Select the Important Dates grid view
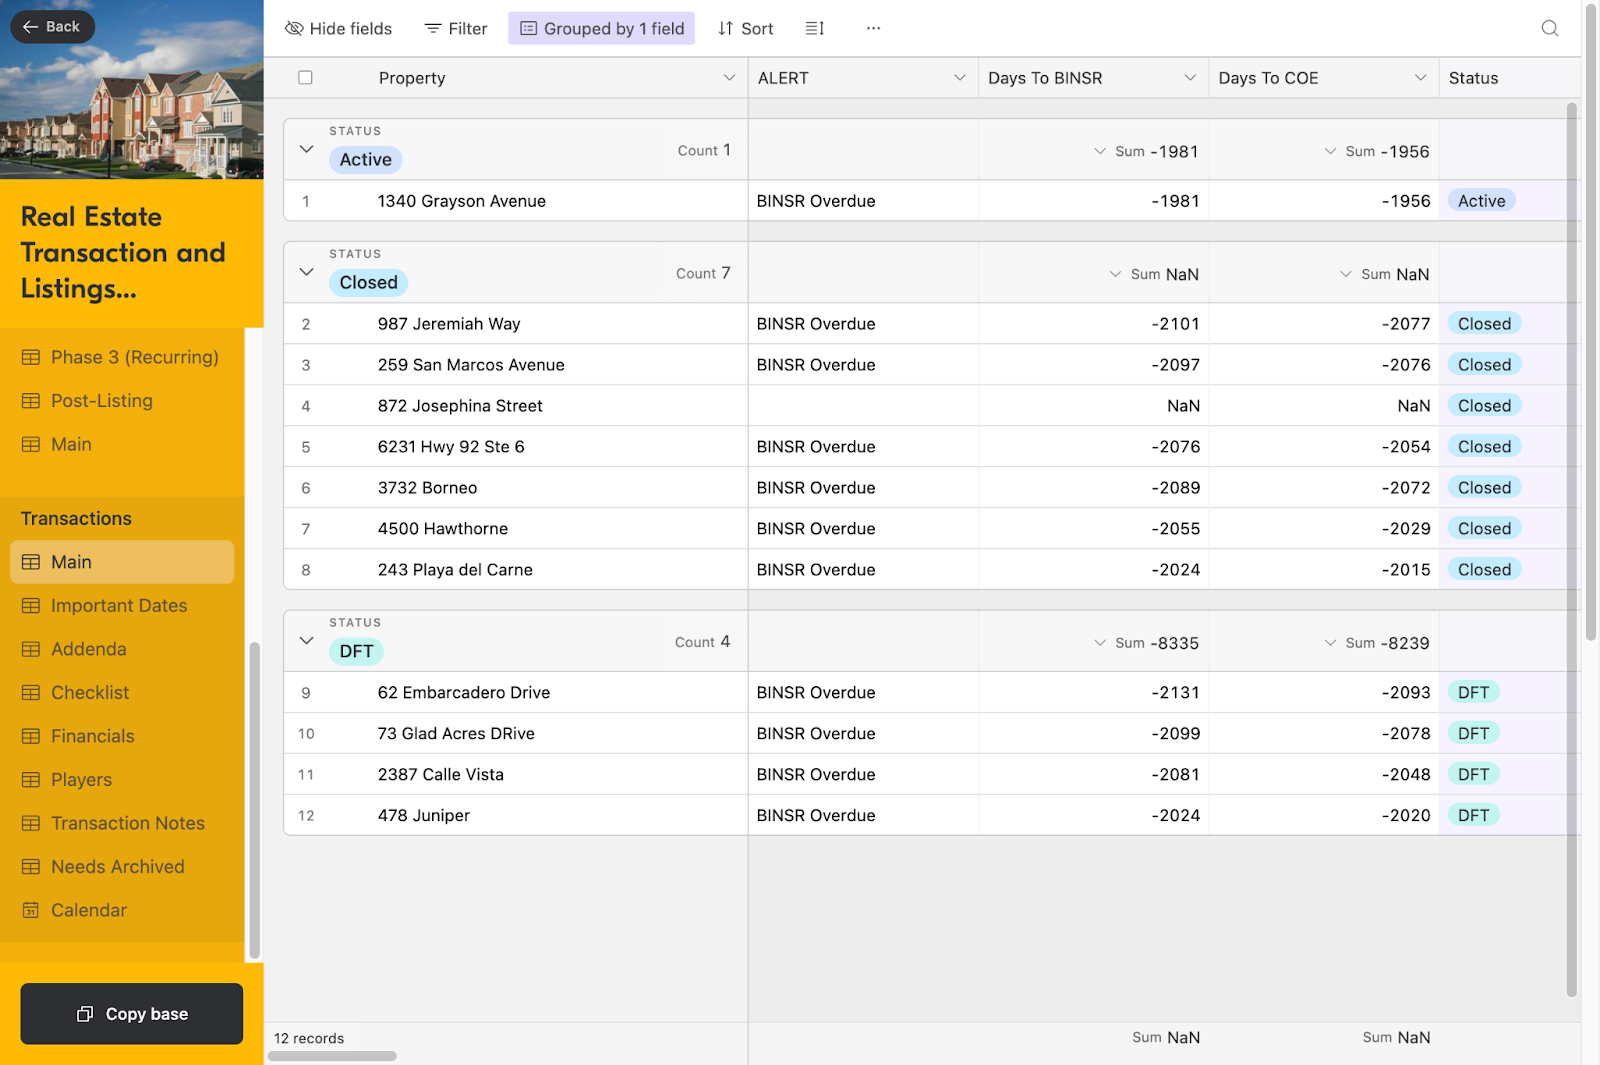Viewport: 1600px width, 1065px height. 118,605
